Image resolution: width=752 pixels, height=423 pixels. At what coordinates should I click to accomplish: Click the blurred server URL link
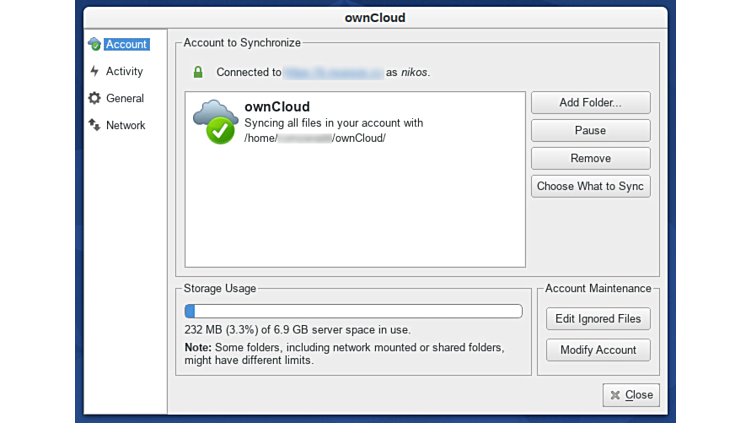[333, 72]
